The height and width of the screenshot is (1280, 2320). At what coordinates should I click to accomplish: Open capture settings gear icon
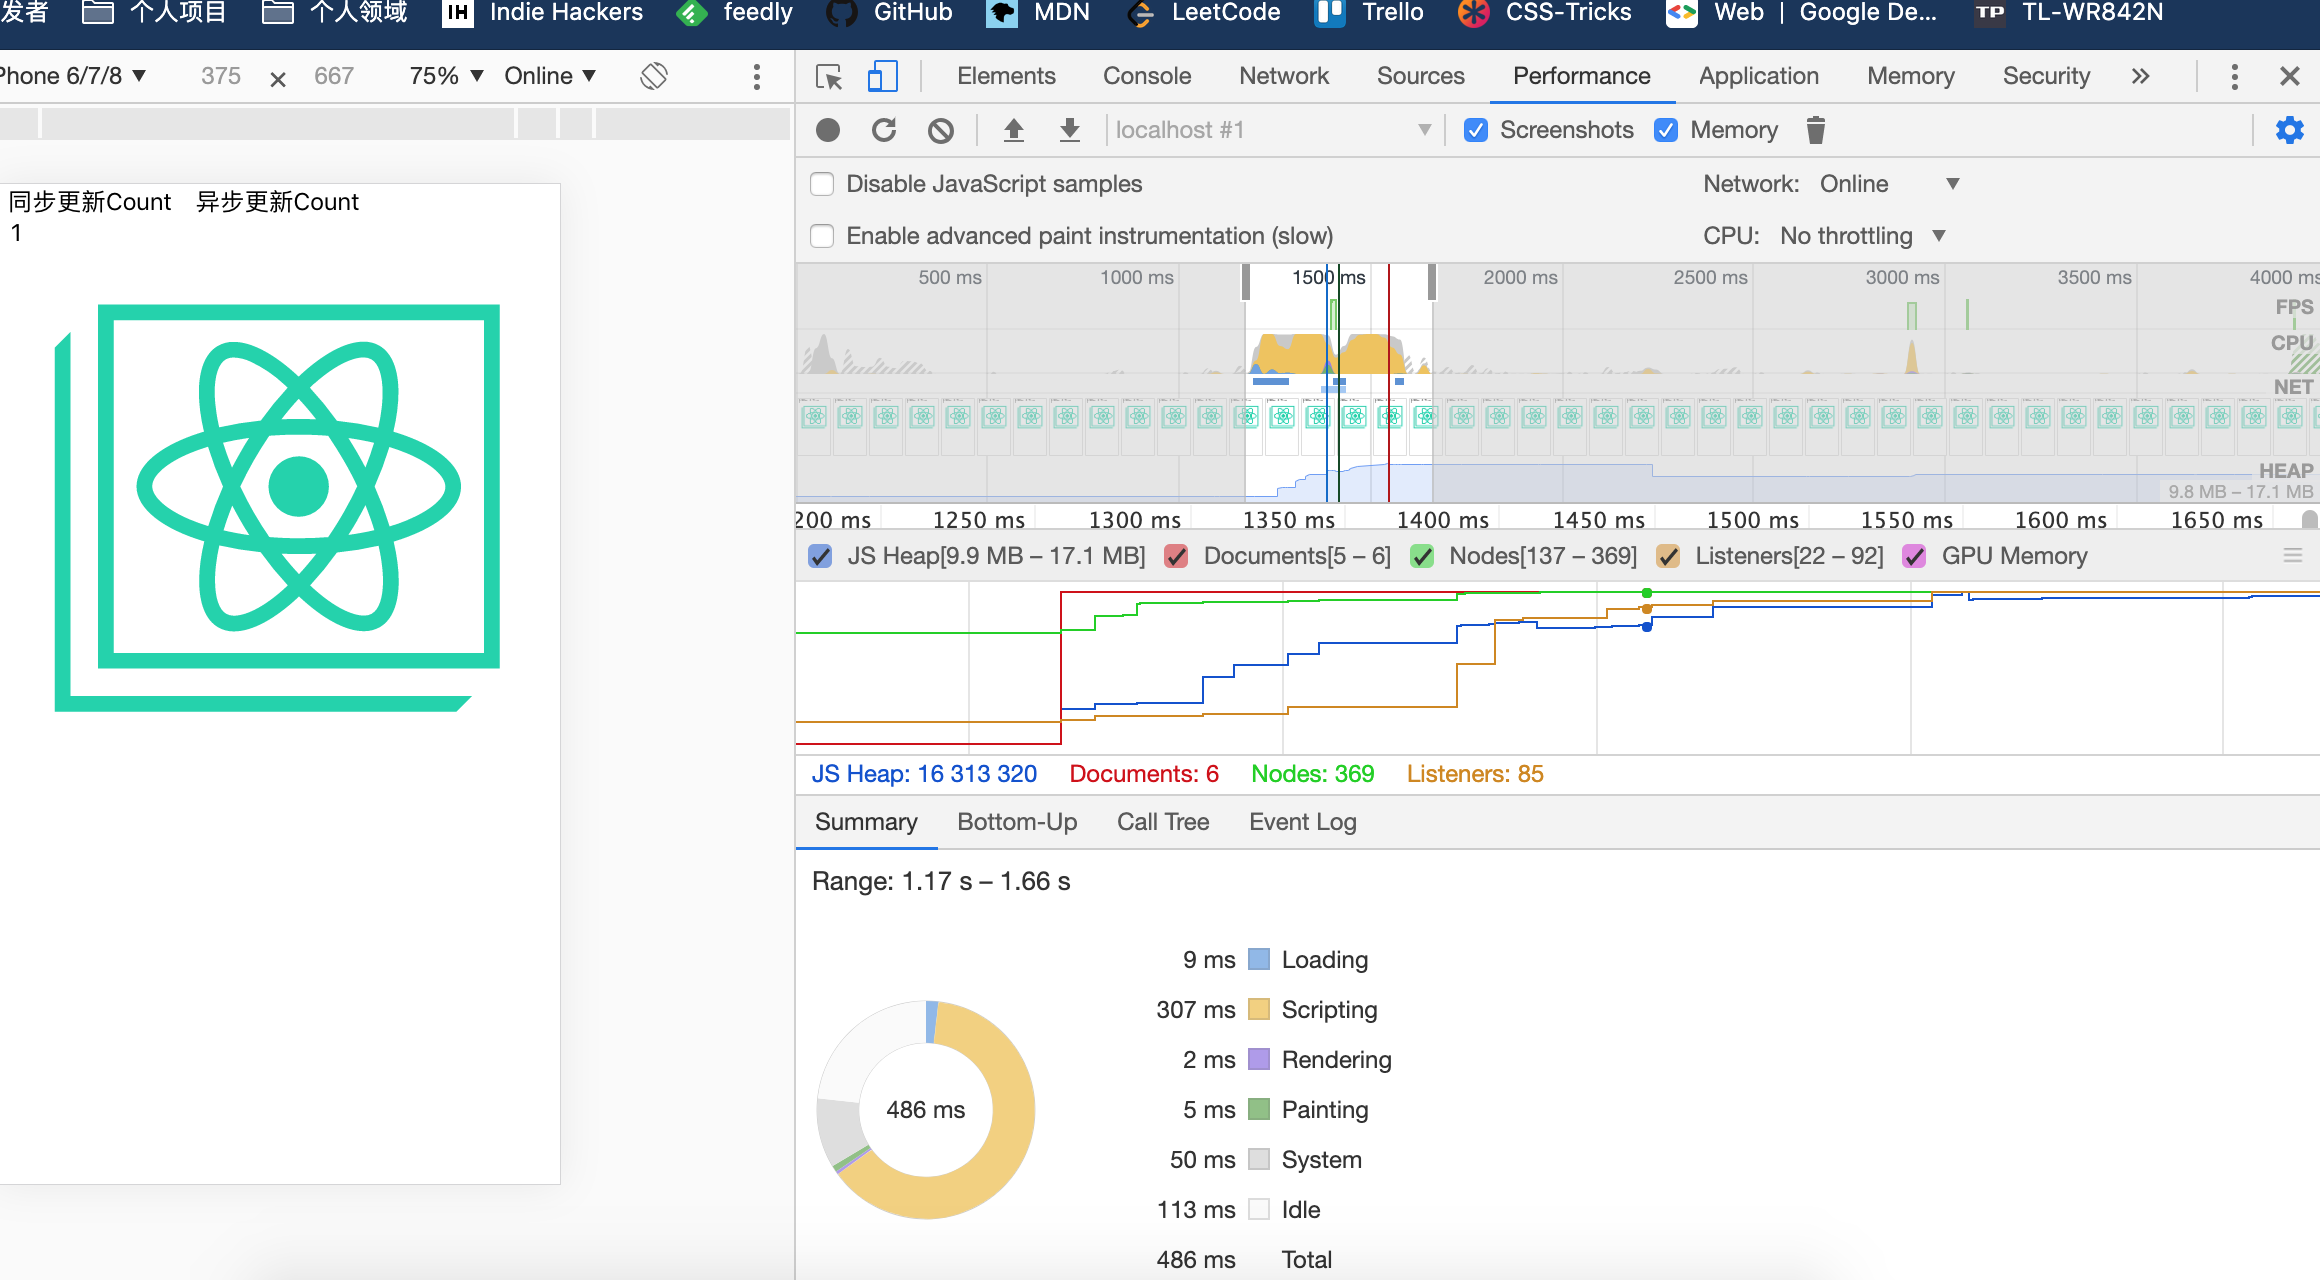(2289, 130)
